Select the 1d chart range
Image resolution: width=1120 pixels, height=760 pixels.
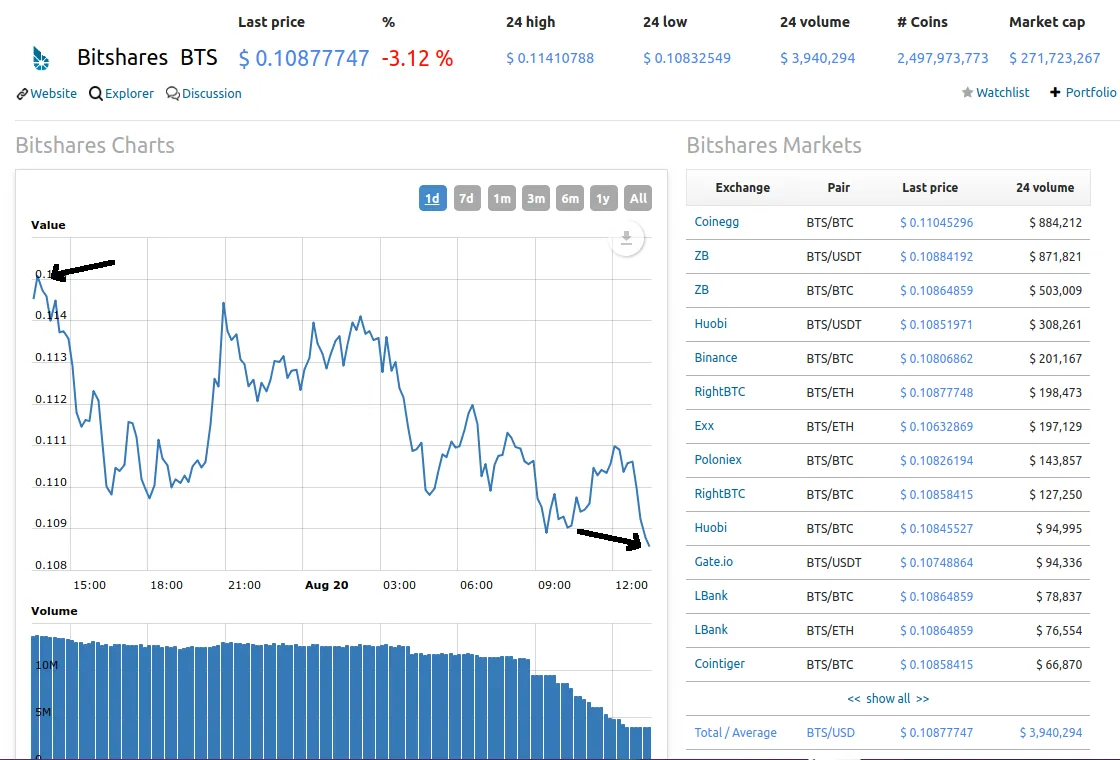[432, 198]
